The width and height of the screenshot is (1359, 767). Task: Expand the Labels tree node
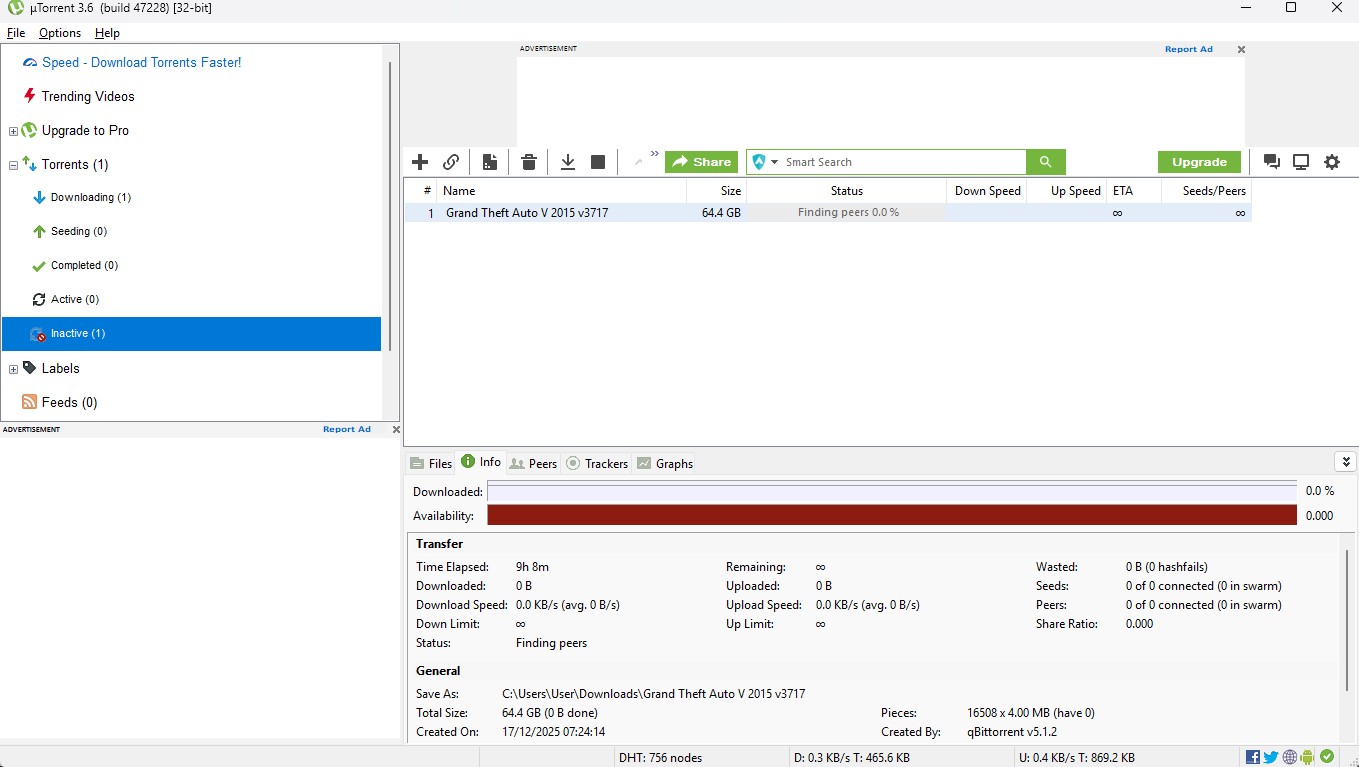click(13, 369)
